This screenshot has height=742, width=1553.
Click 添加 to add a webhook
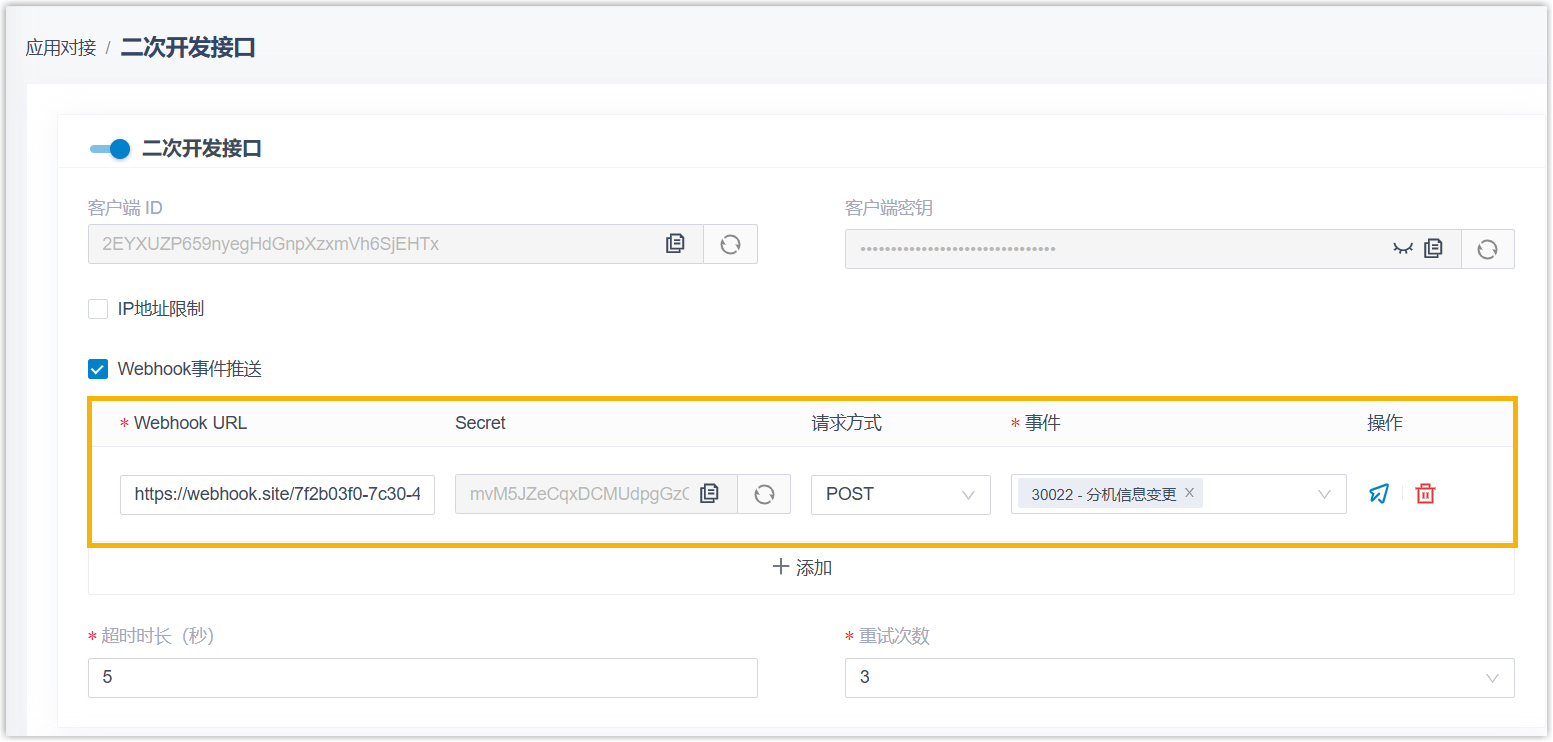[802, 568]
